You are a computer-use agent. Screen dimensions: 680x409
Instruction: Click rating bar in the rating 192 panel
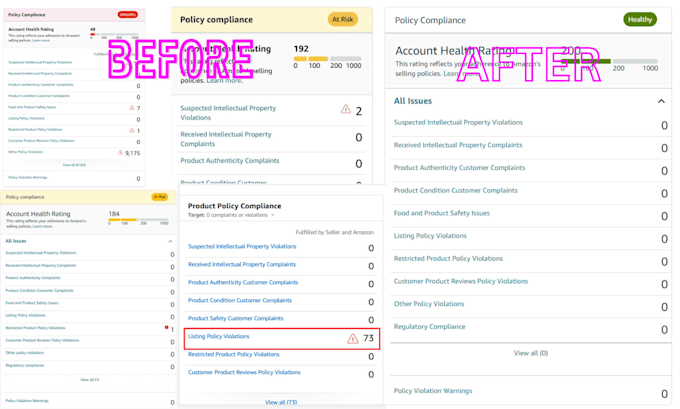327,59
